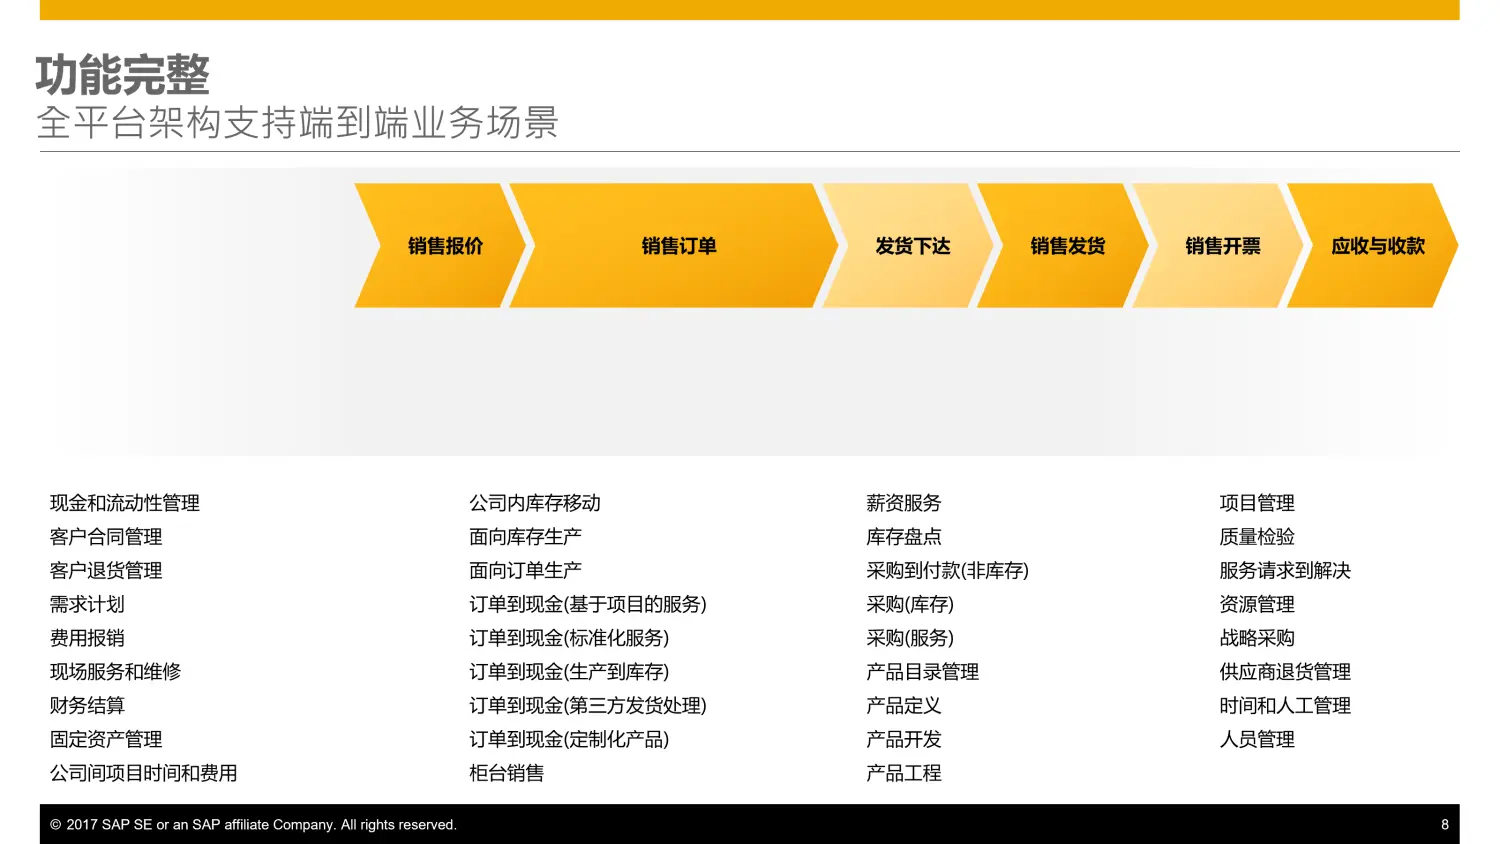Select 产品目录管理 entry
Viewport: 1500px width, 844px height.
tap(923, 672)
